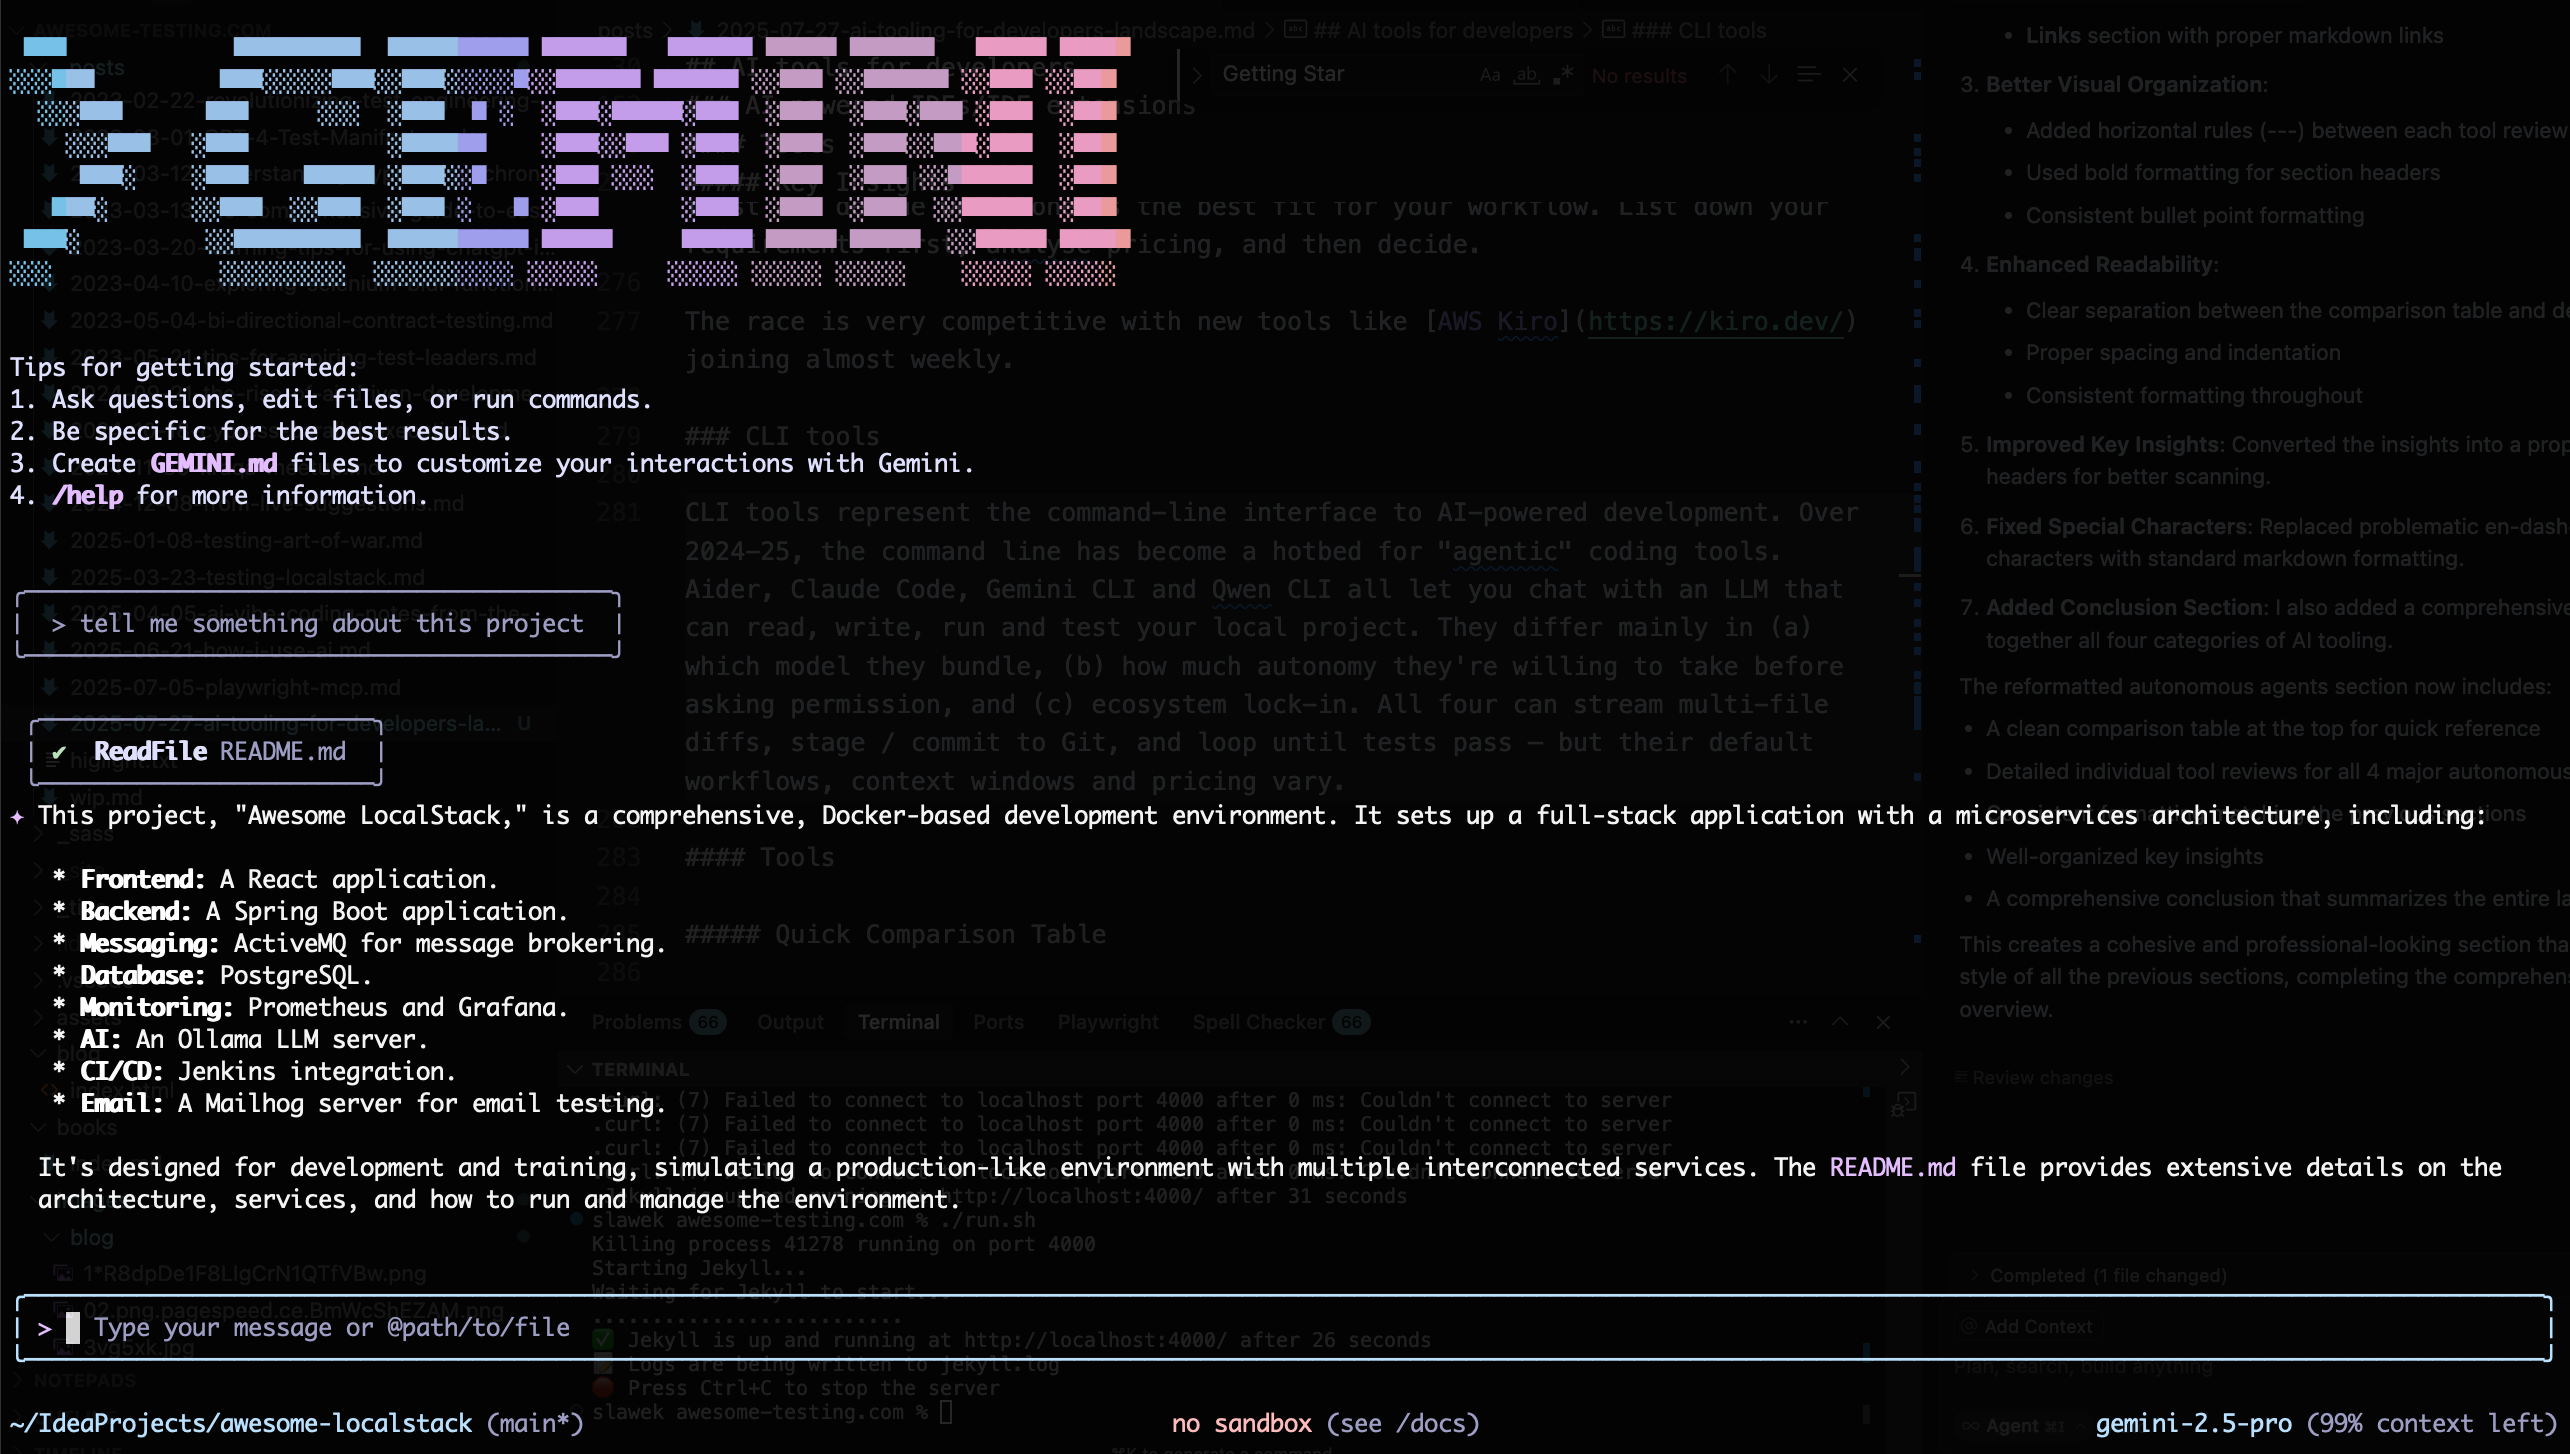The height and width of the screenshot is (1454, 2570).
Task: Open 2025-01-08-testing-art-of-war.md in the explorer
Action: tap(246, 541)
